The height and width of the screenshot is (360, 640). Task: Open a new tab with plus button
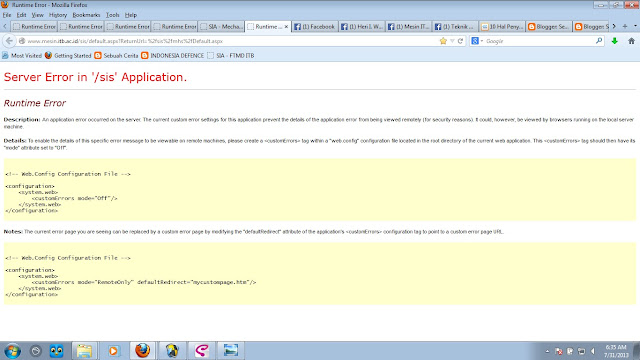tap(624, 26)
